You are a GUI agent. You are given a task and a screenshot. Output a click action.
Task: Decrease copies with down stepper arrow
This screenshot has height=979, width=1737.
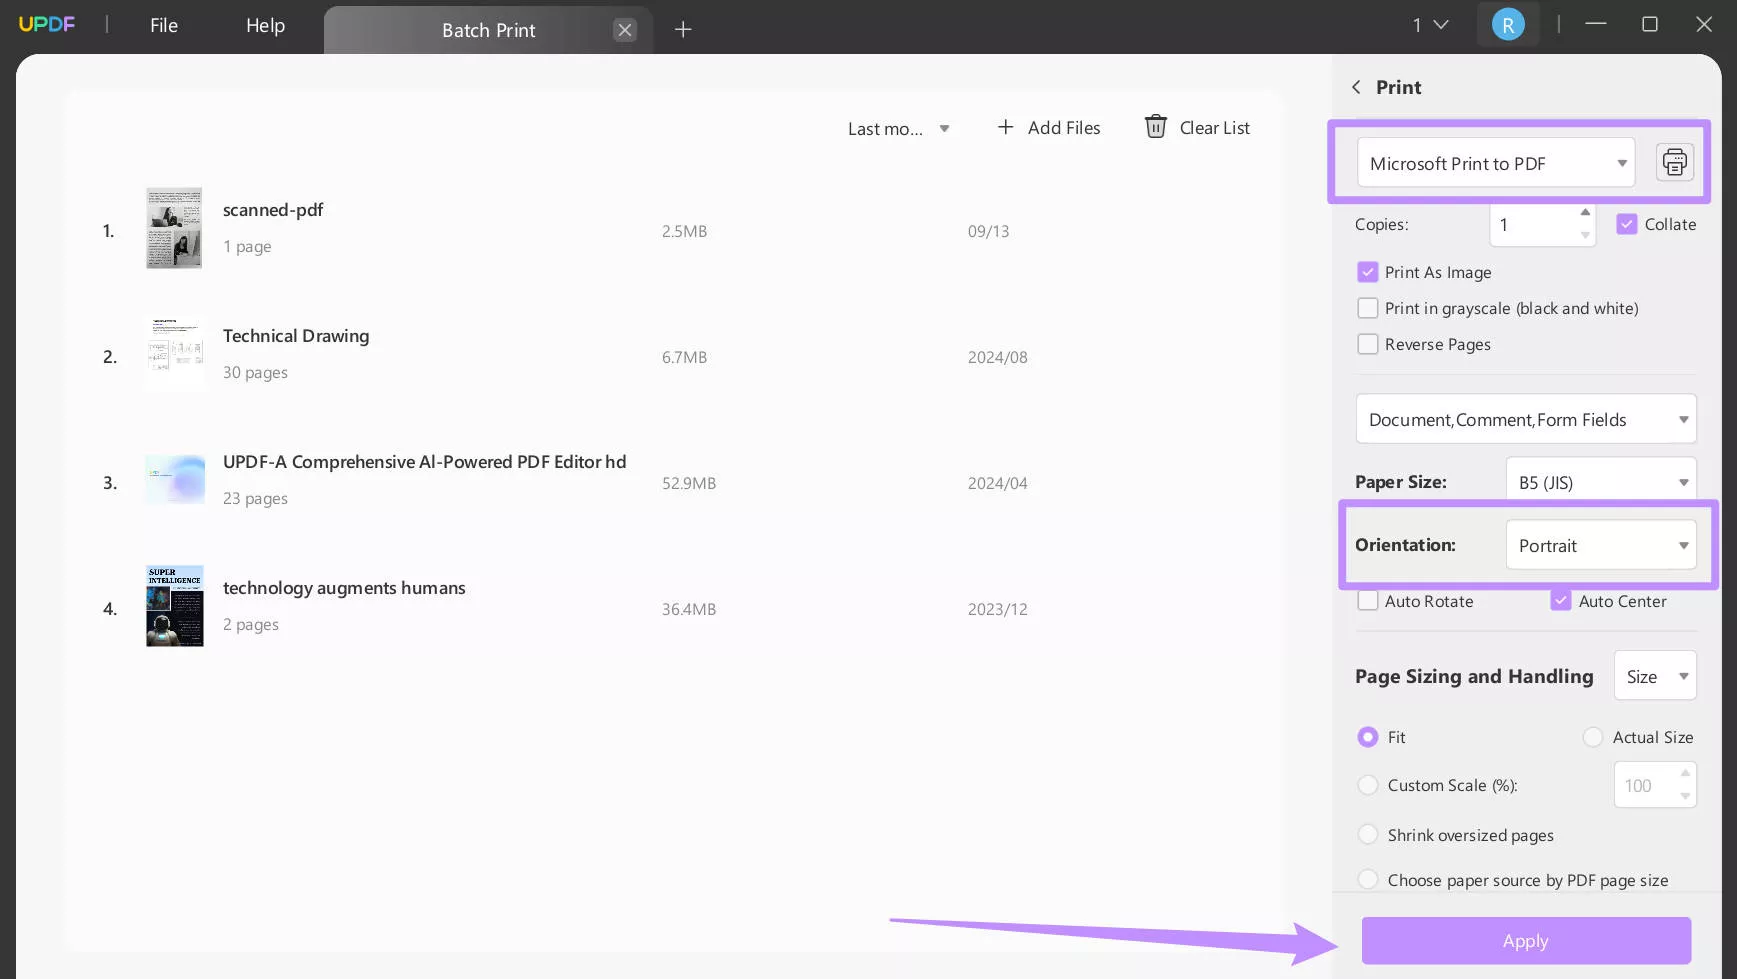coord(1585,235)
